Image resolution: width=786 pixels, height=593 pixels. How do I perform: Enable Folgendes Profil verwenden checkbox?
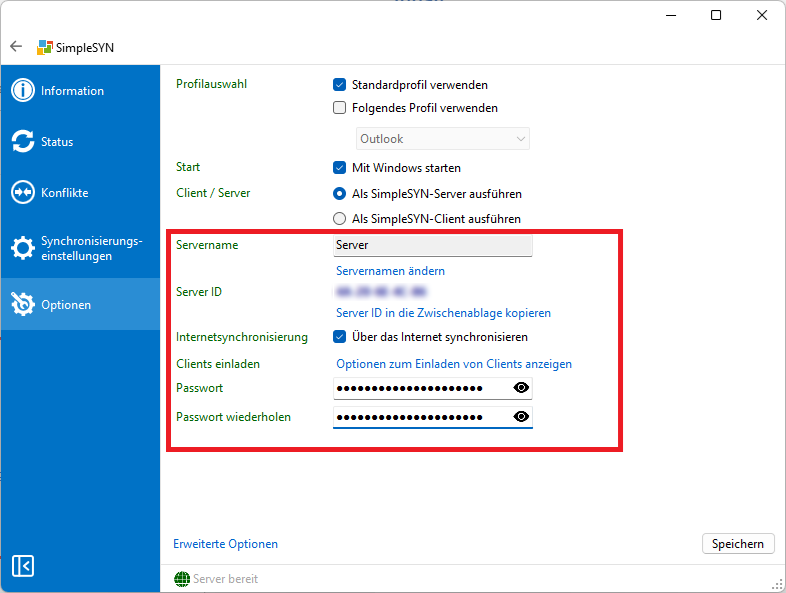click(340, 108)
